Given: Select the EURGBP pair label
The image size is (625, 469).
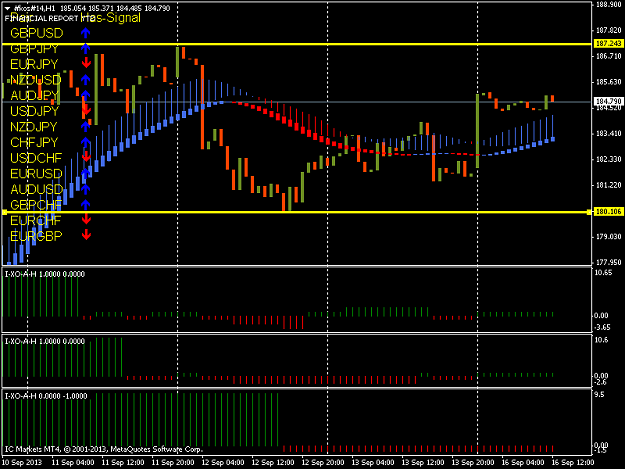Looking at the screenshot, I should (36, 236).
